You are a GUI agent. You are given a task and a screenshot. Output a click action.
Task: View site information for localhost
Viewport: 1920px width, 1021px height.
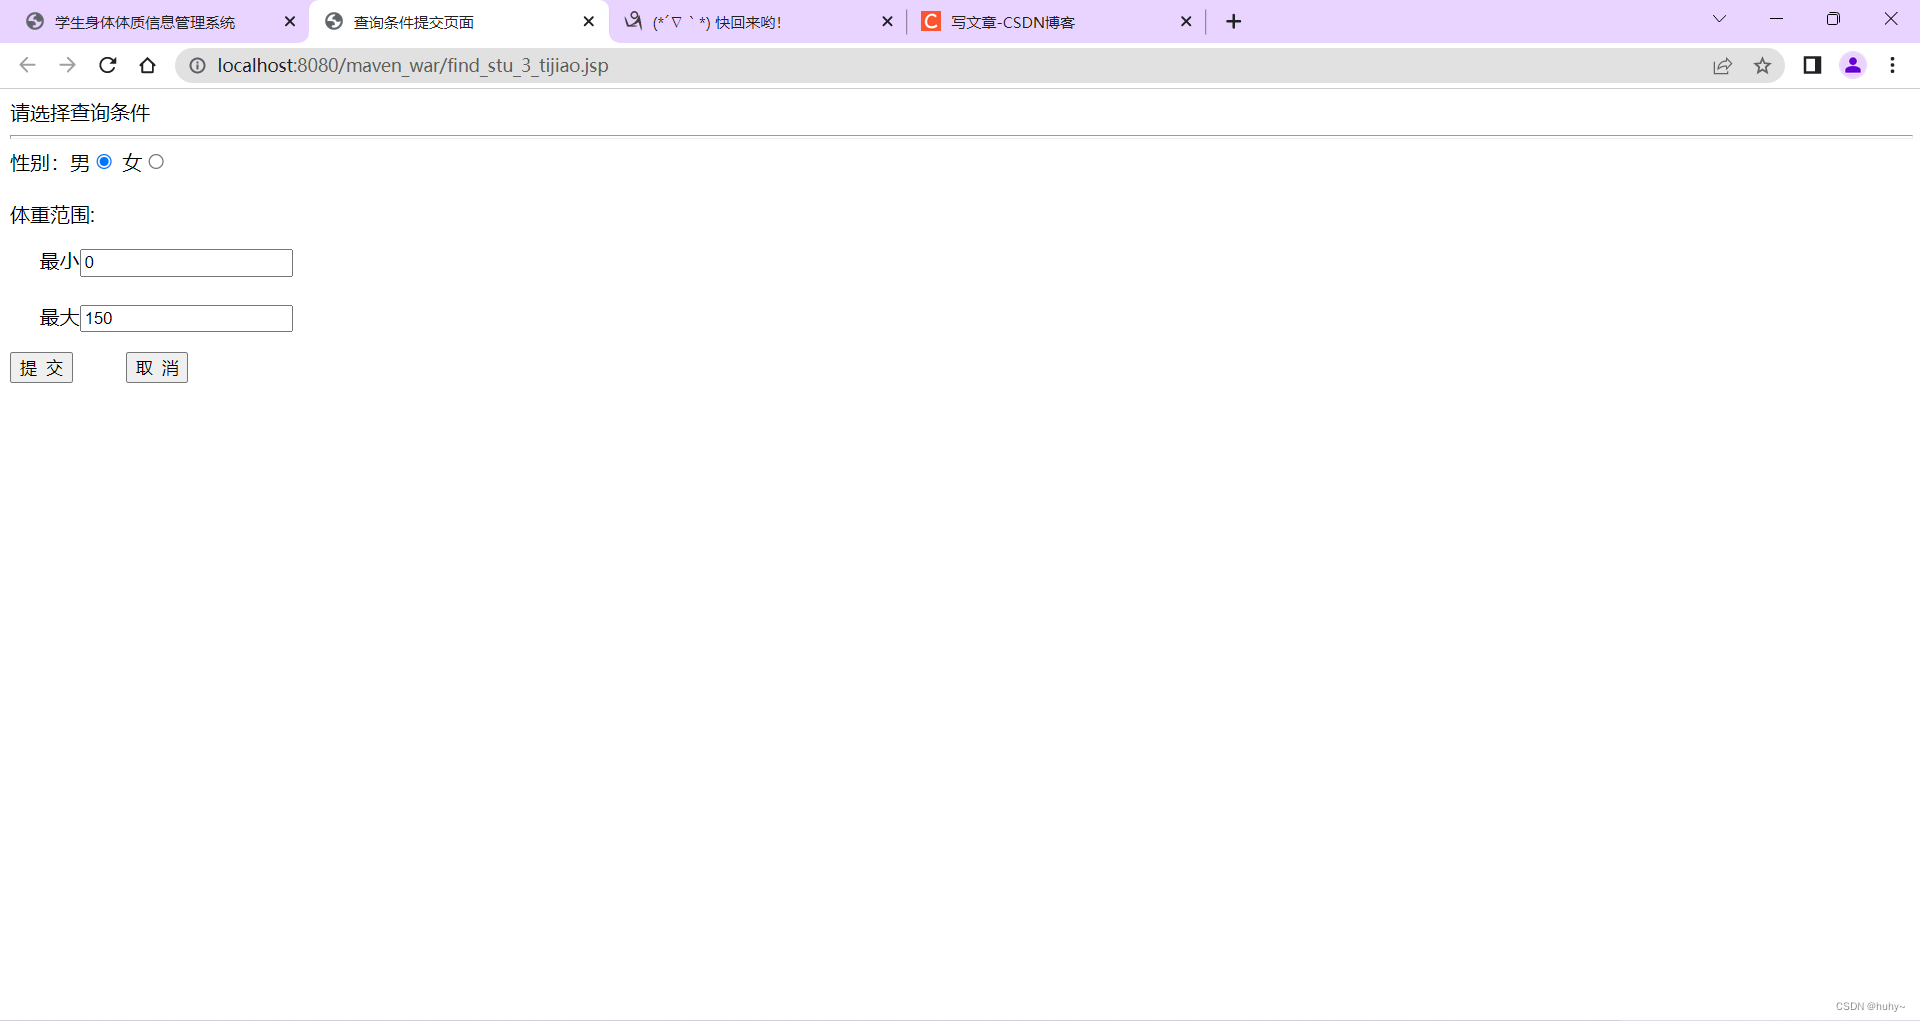(x=198, y=65)
